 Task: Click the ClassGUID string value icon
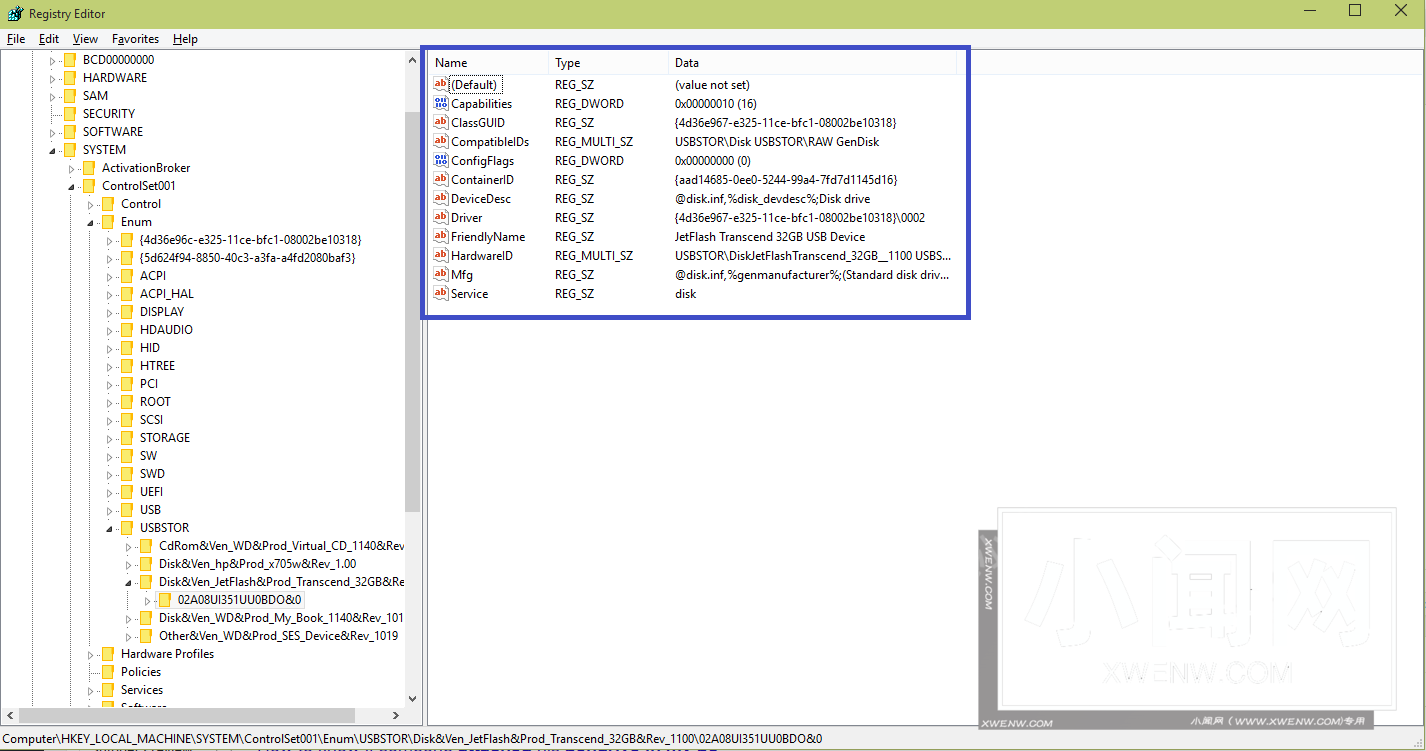(x=441, y=123)
